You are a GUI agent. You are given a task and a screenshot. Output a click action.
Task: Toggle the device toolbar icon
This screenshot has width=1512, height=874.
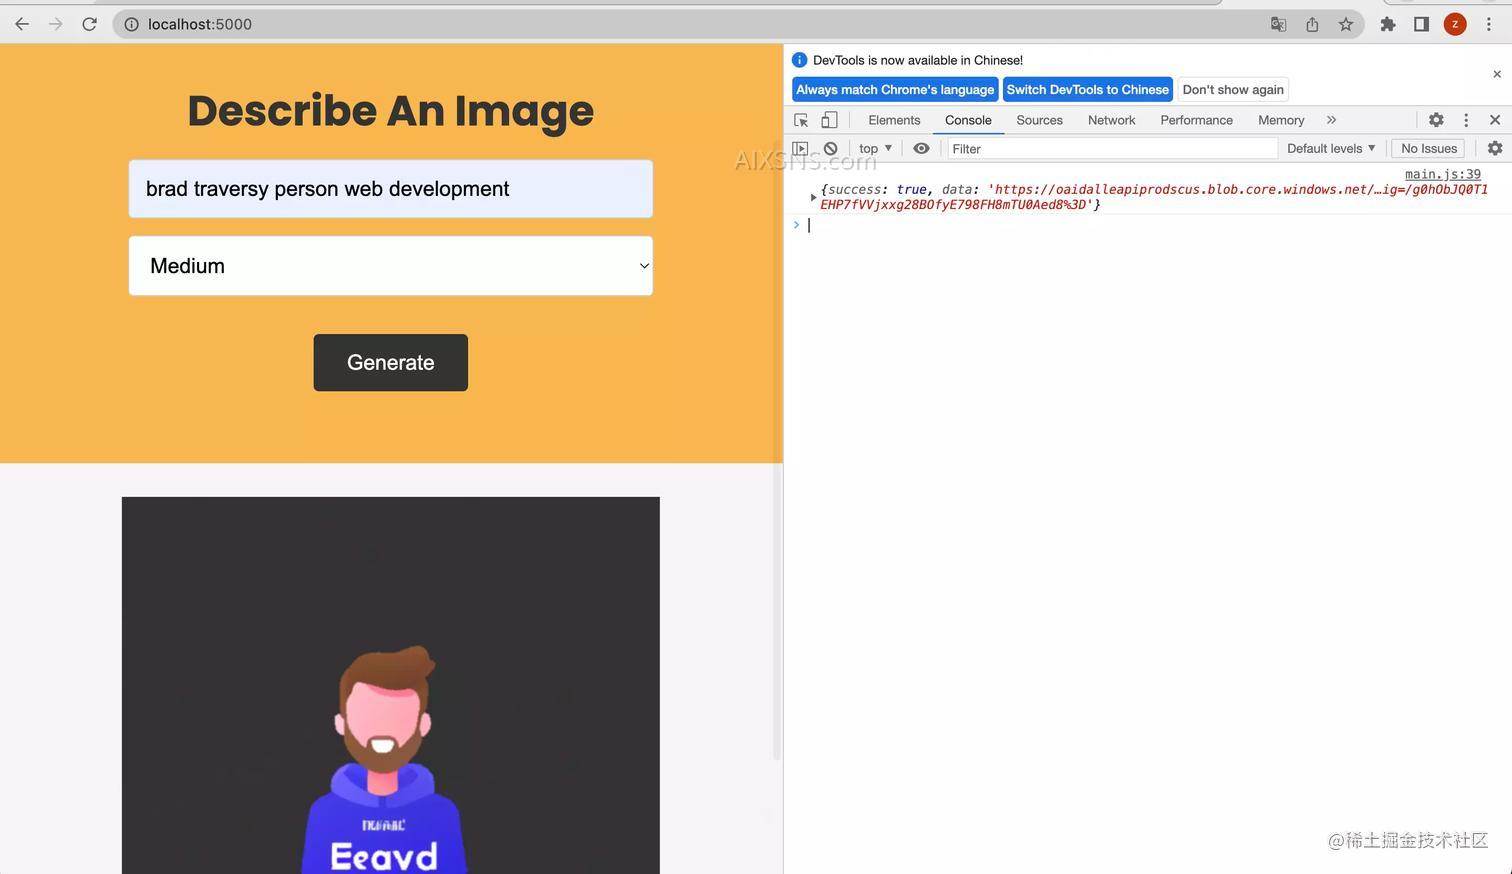pos(829,120)
